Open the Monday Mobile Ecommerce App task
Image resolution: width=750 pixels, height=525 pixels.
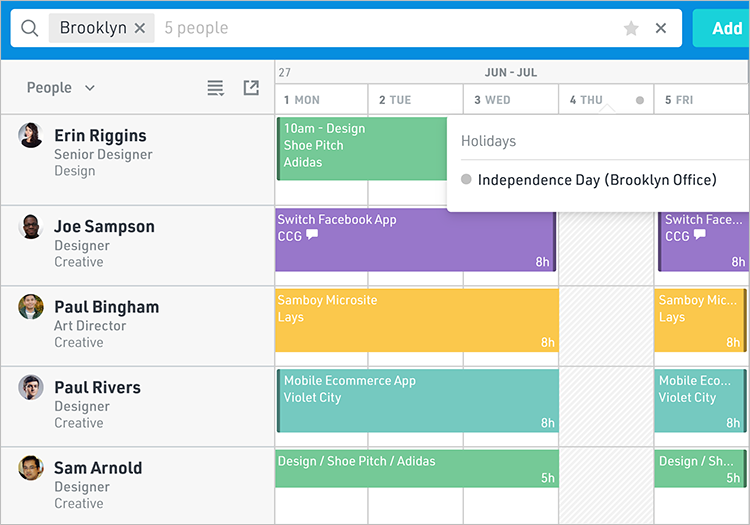pyautogui.click(x=418, y=401)
